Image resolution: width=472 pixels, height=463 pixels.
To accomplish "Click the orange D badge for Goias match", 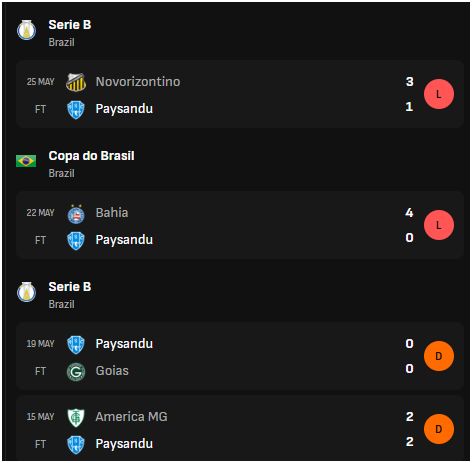I will coord(439,356).
